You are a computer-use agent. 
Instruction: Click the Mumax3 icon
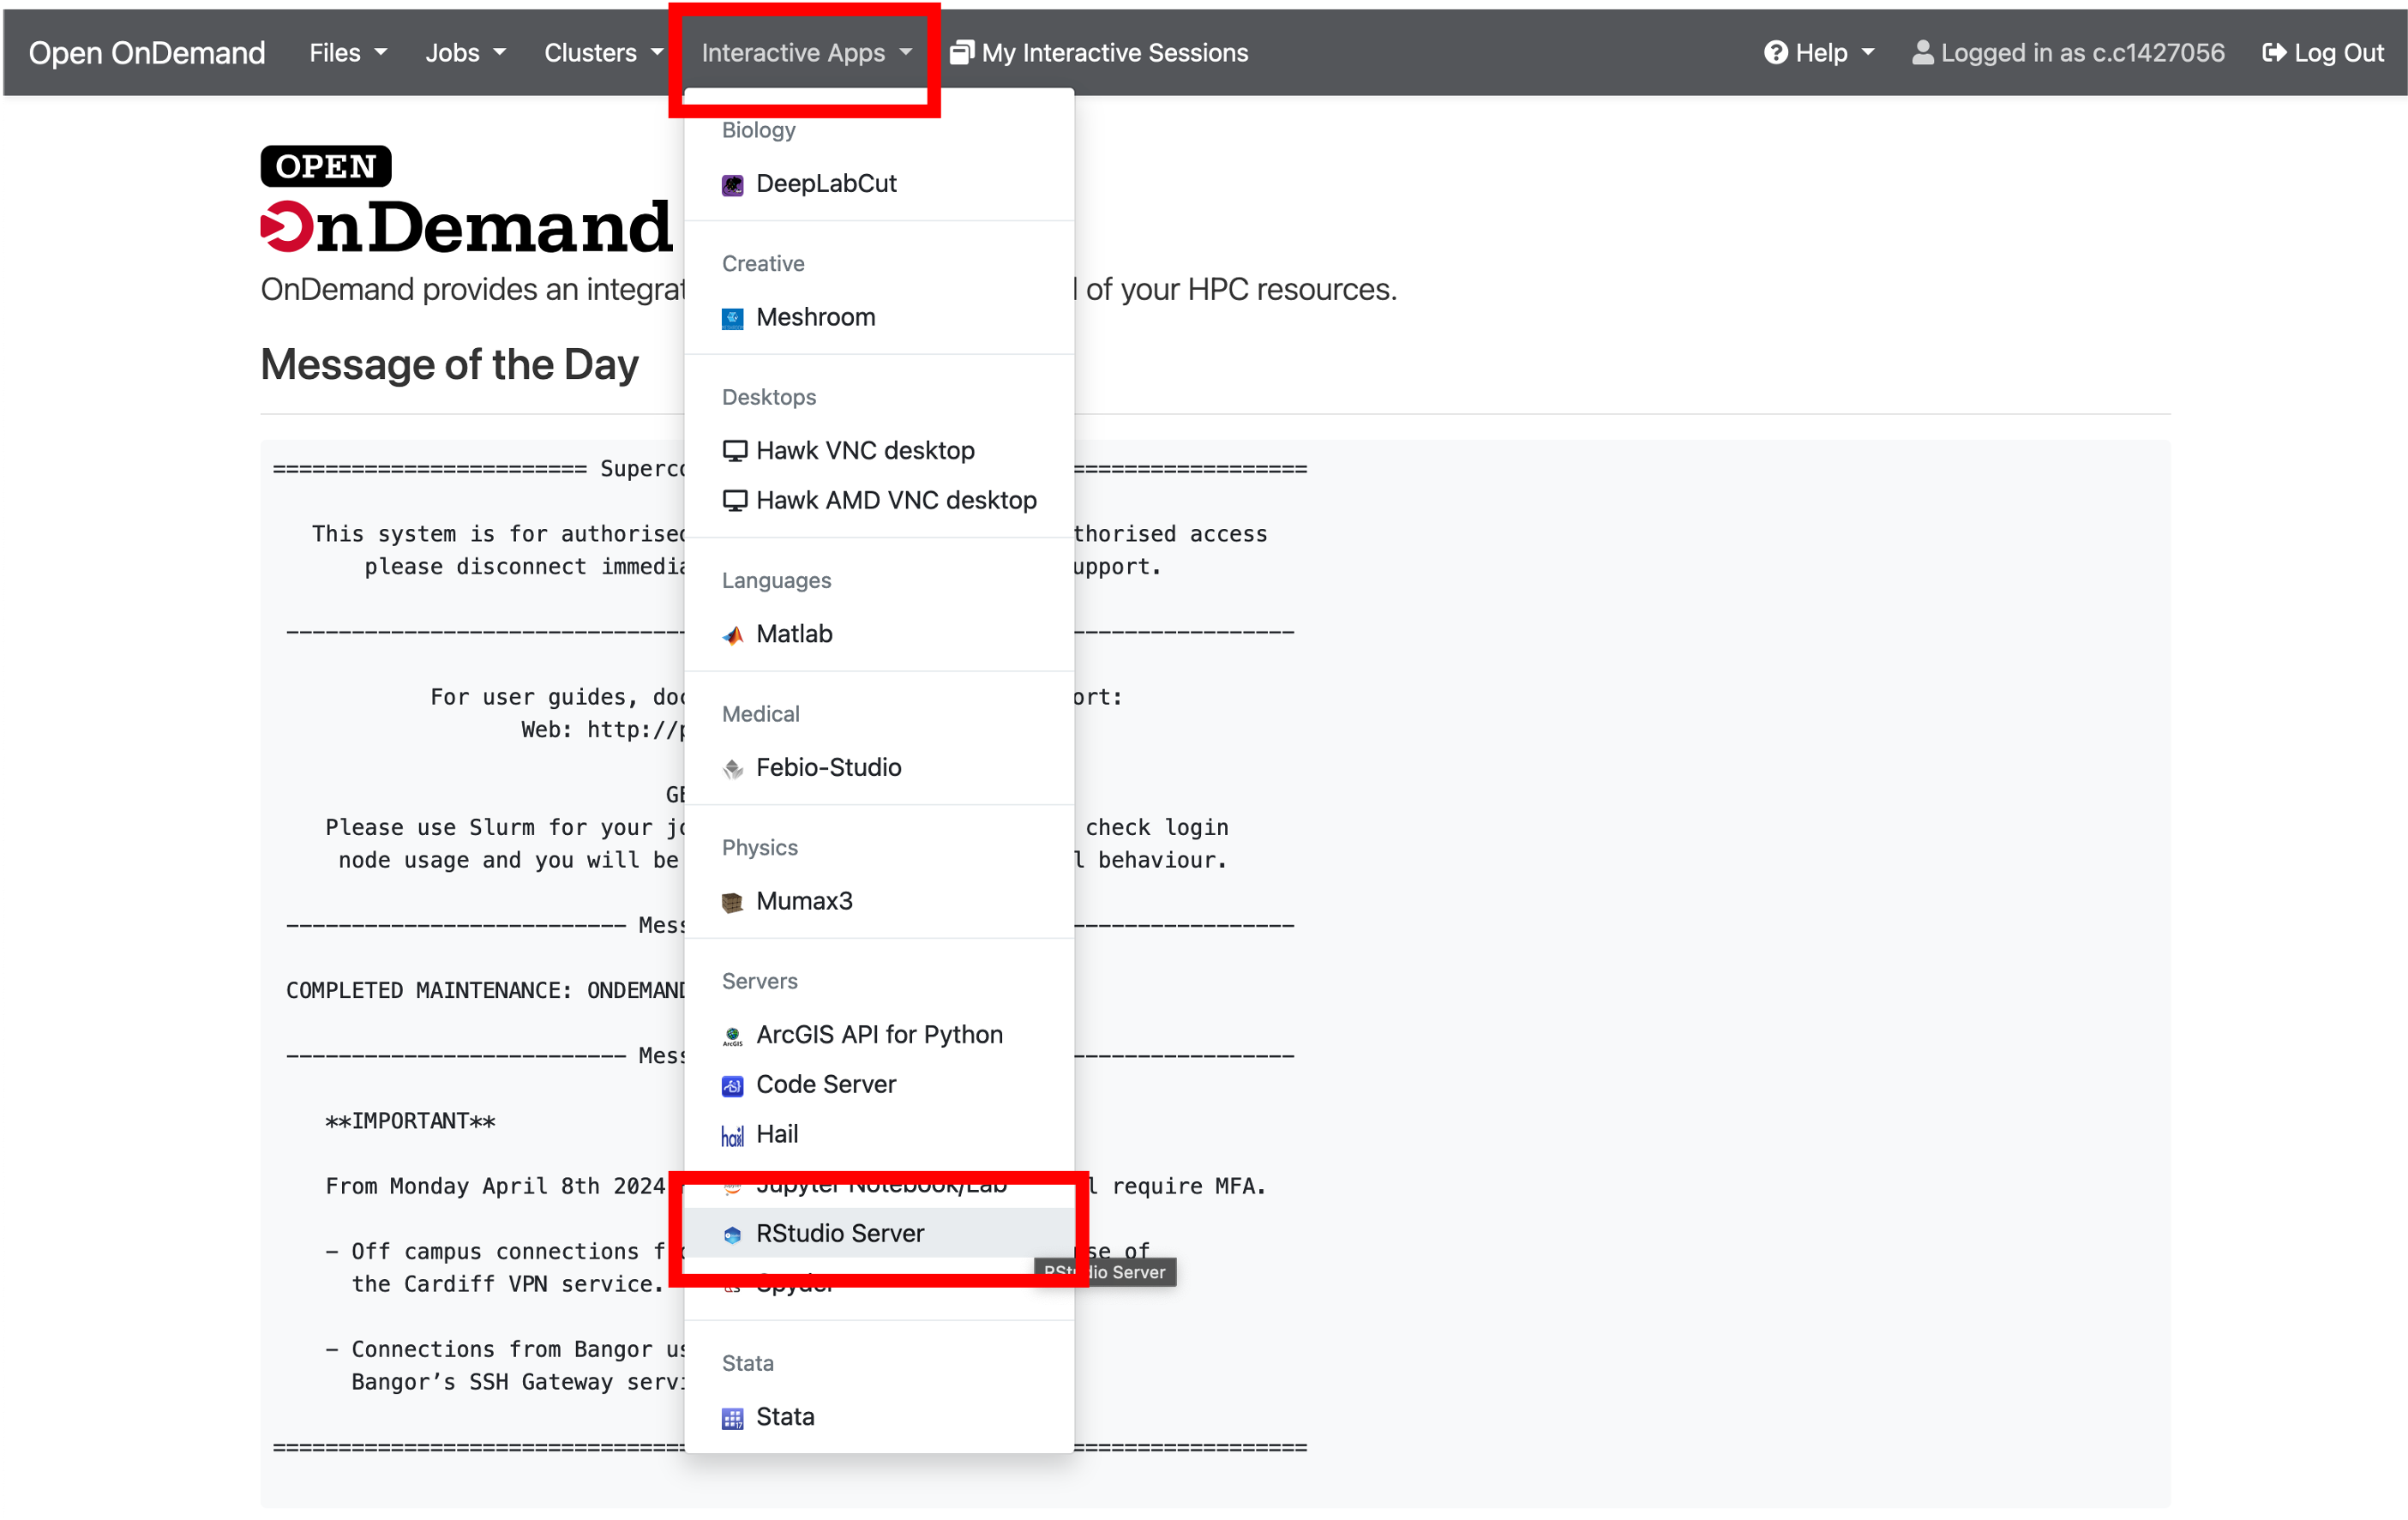[x=733, y=902]
